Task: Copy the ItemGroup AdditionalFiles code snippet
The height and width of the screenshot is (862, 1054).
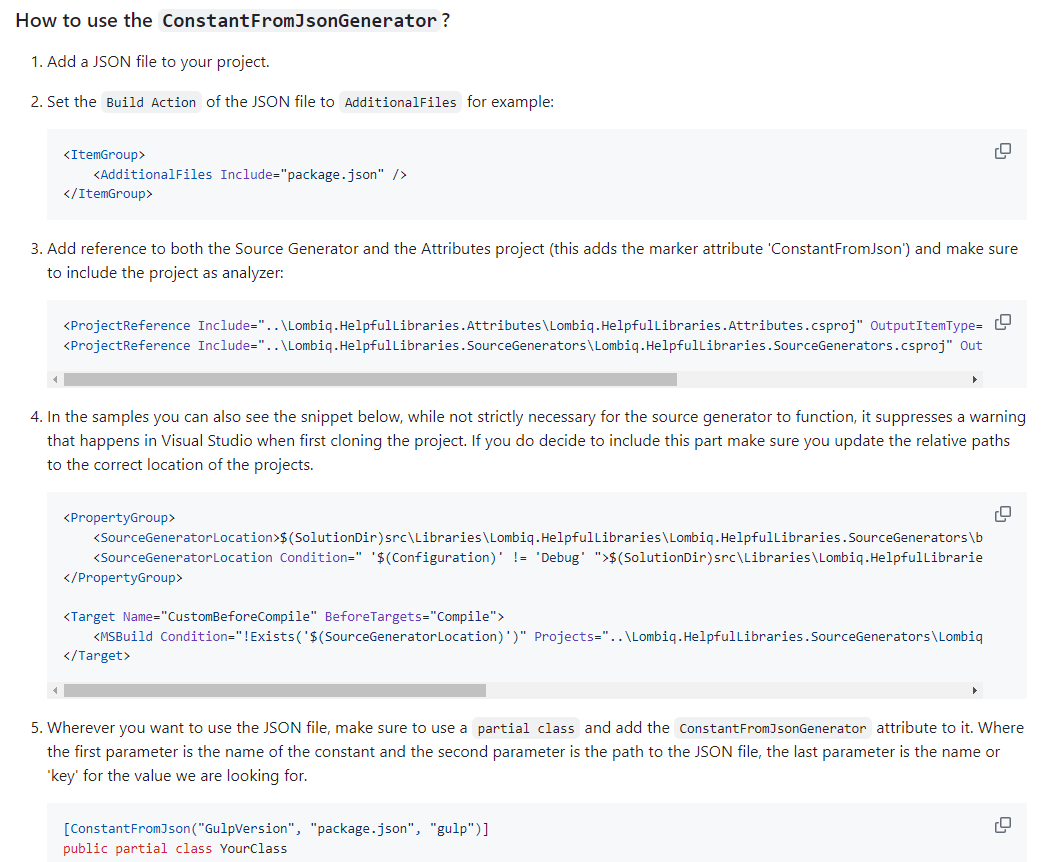Action: coord(1002,151)
